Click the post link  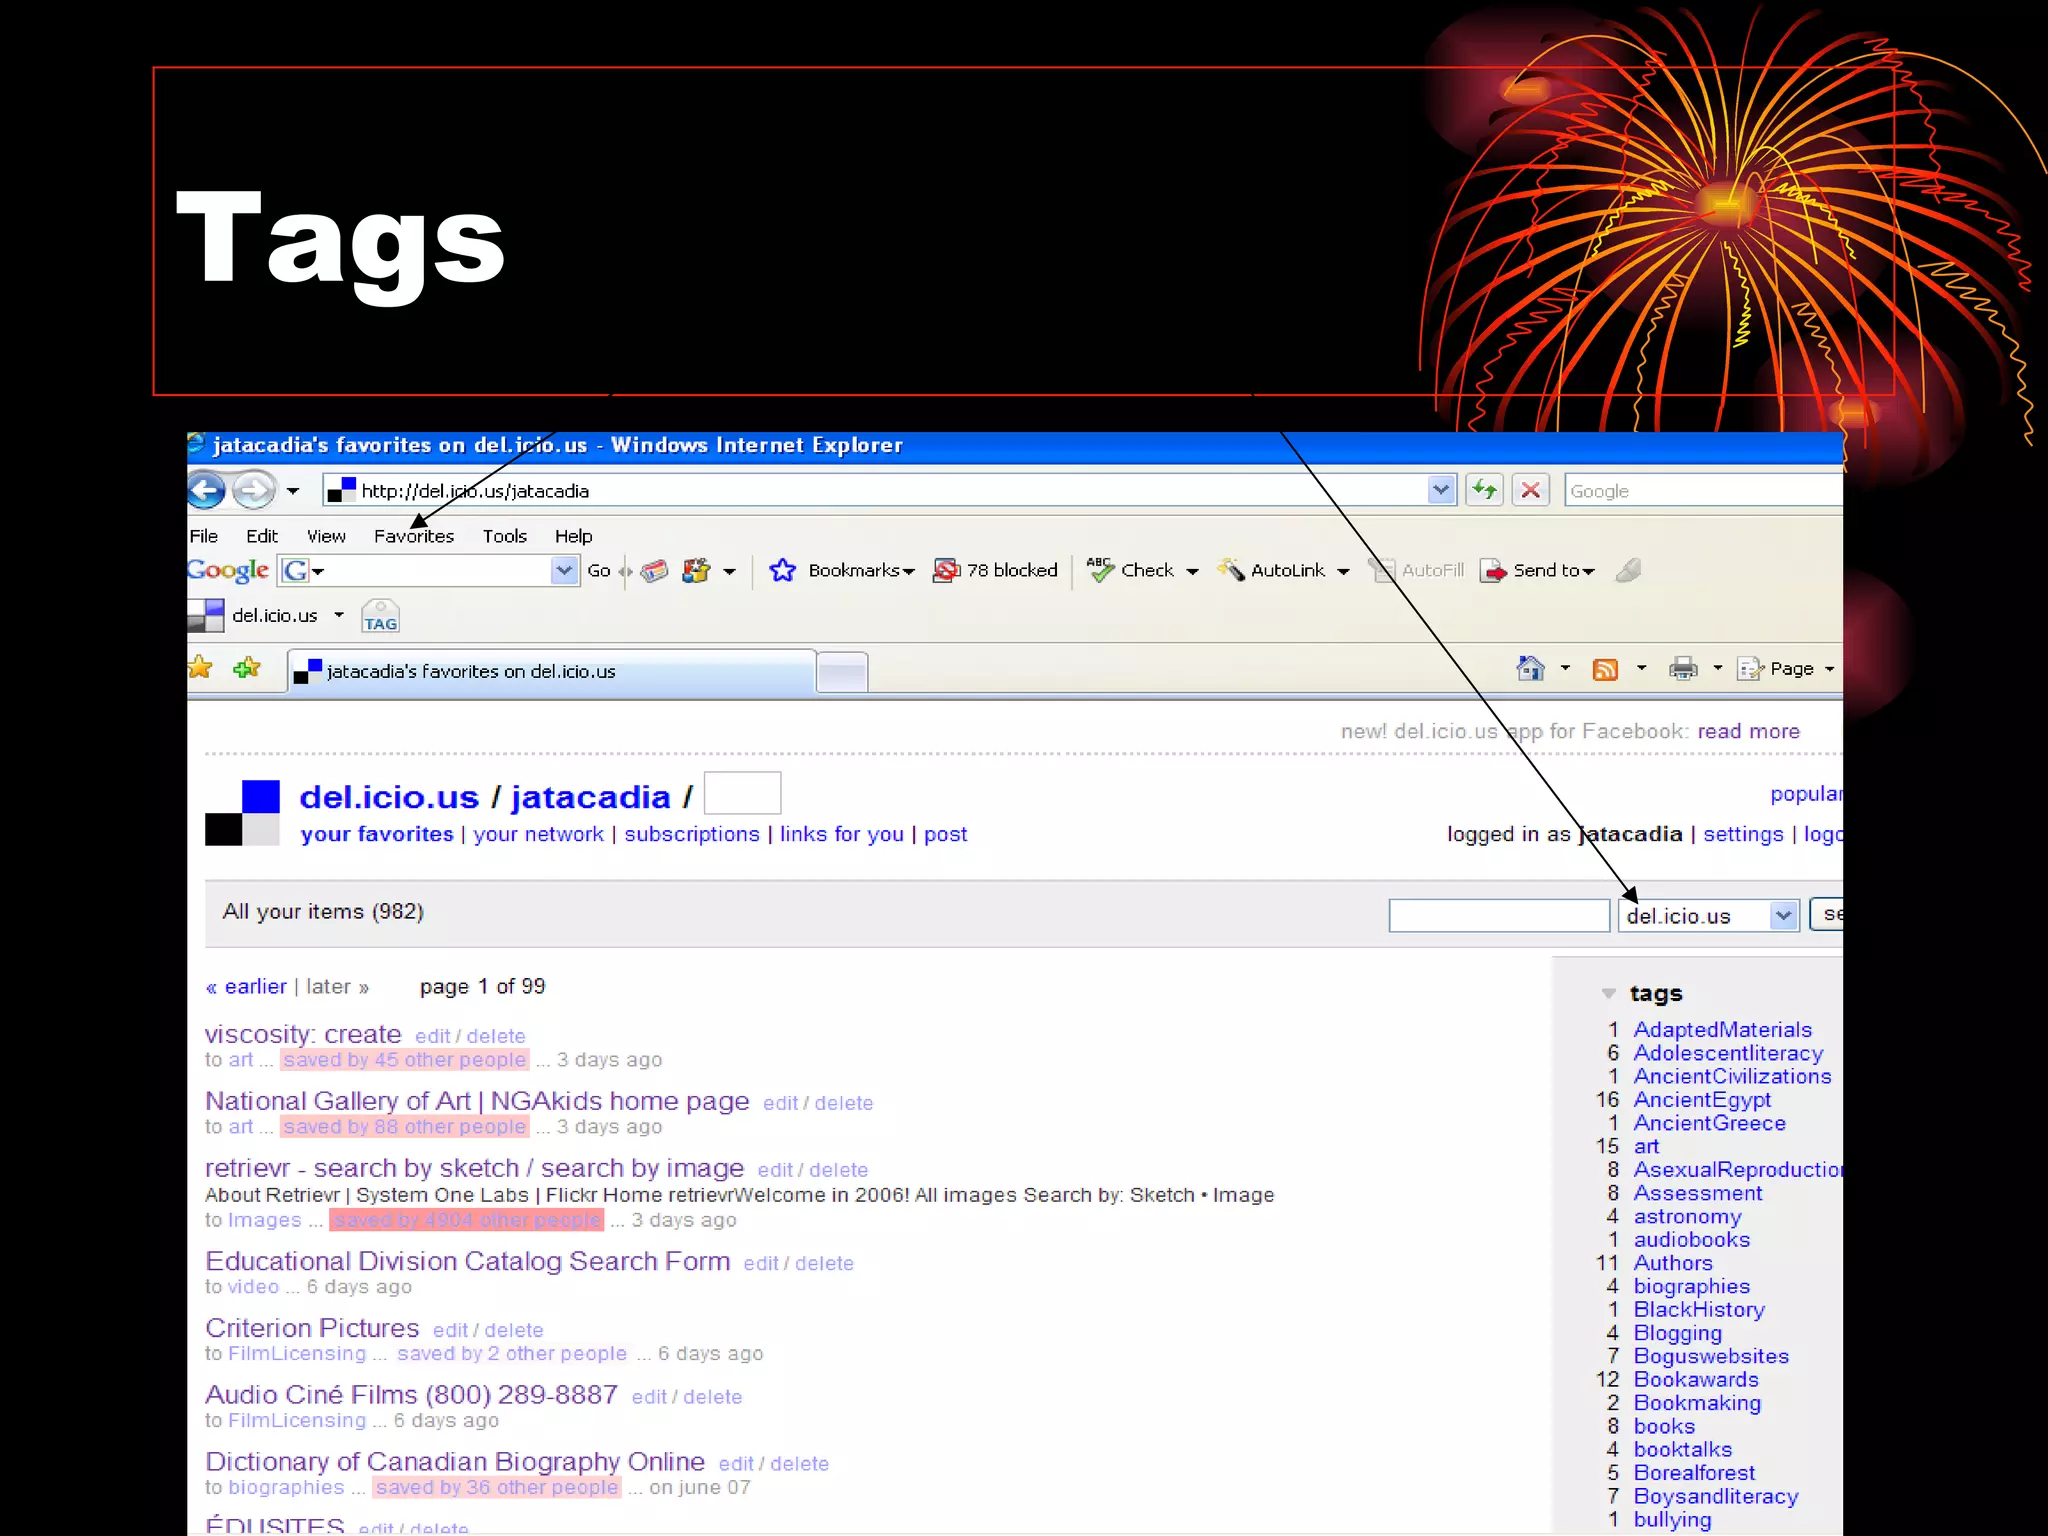[x=945, y=835]
